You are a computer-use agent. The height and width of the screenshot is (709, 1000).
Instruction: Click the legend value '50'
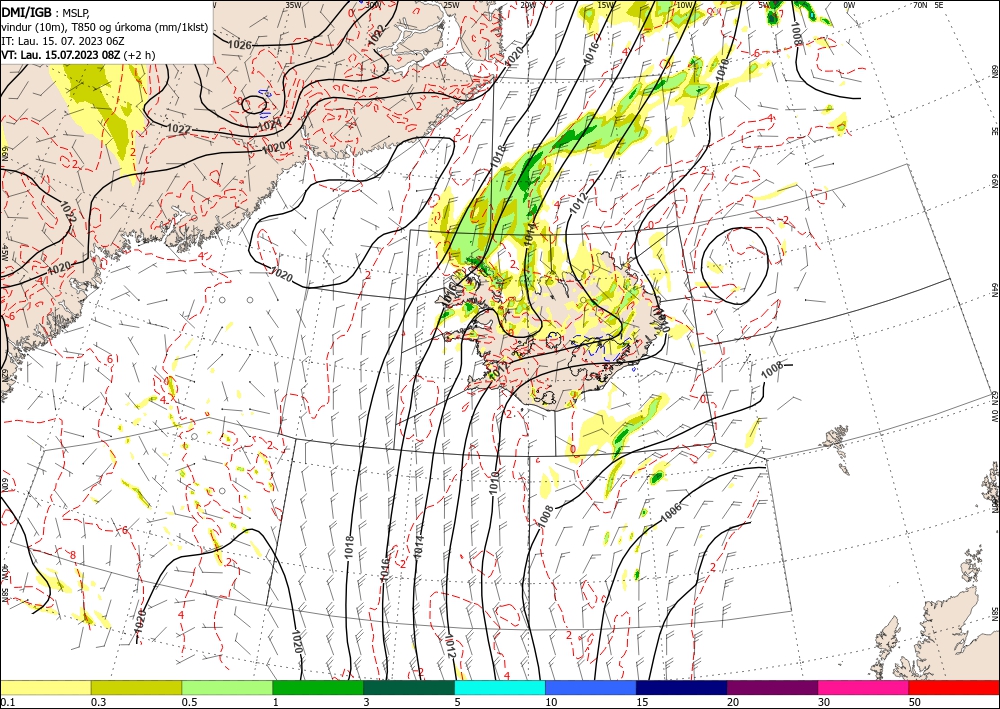[915, 702]
